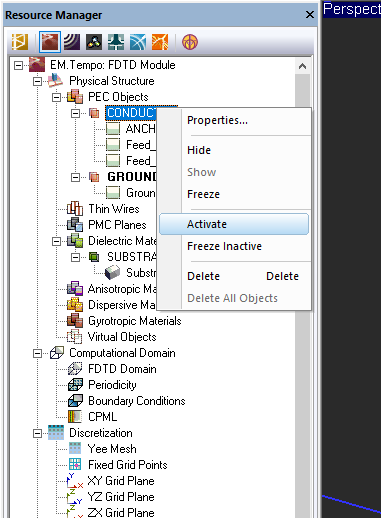Choose Freeze Inactive in the context menu
The height and width of the screenshot is (518, 381).
(x=235, y=246)
